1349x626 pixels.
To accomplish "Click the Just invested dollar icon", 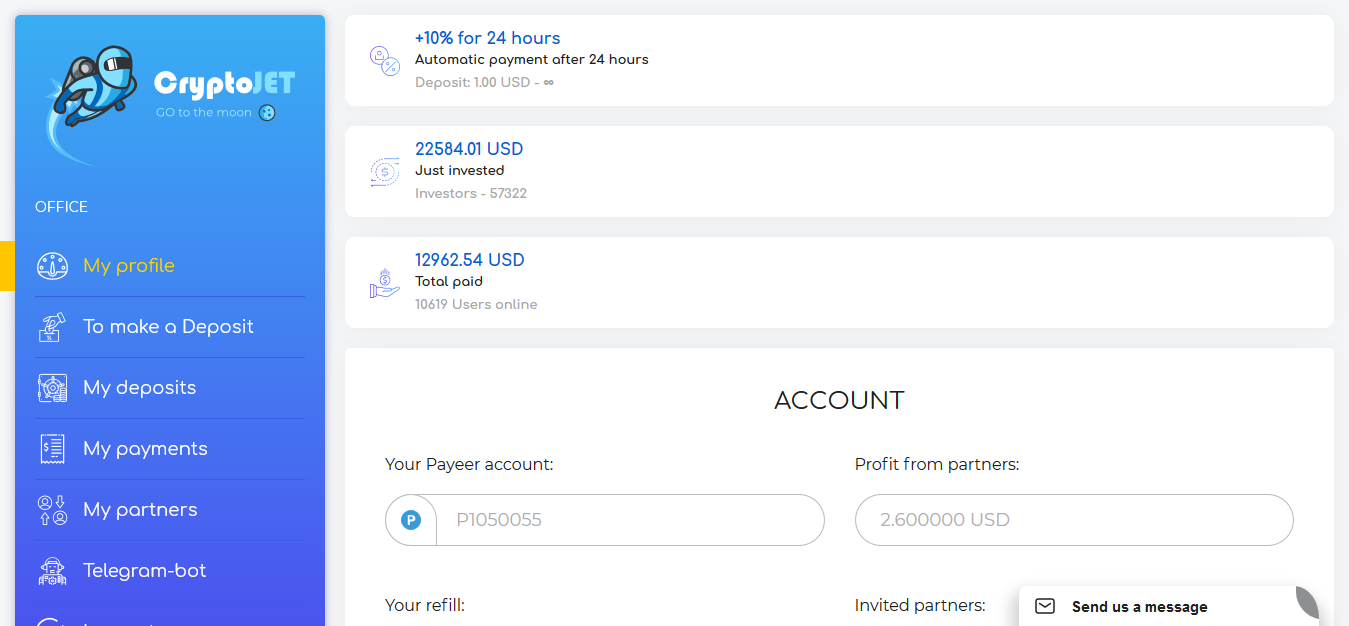I will point(384,172).
